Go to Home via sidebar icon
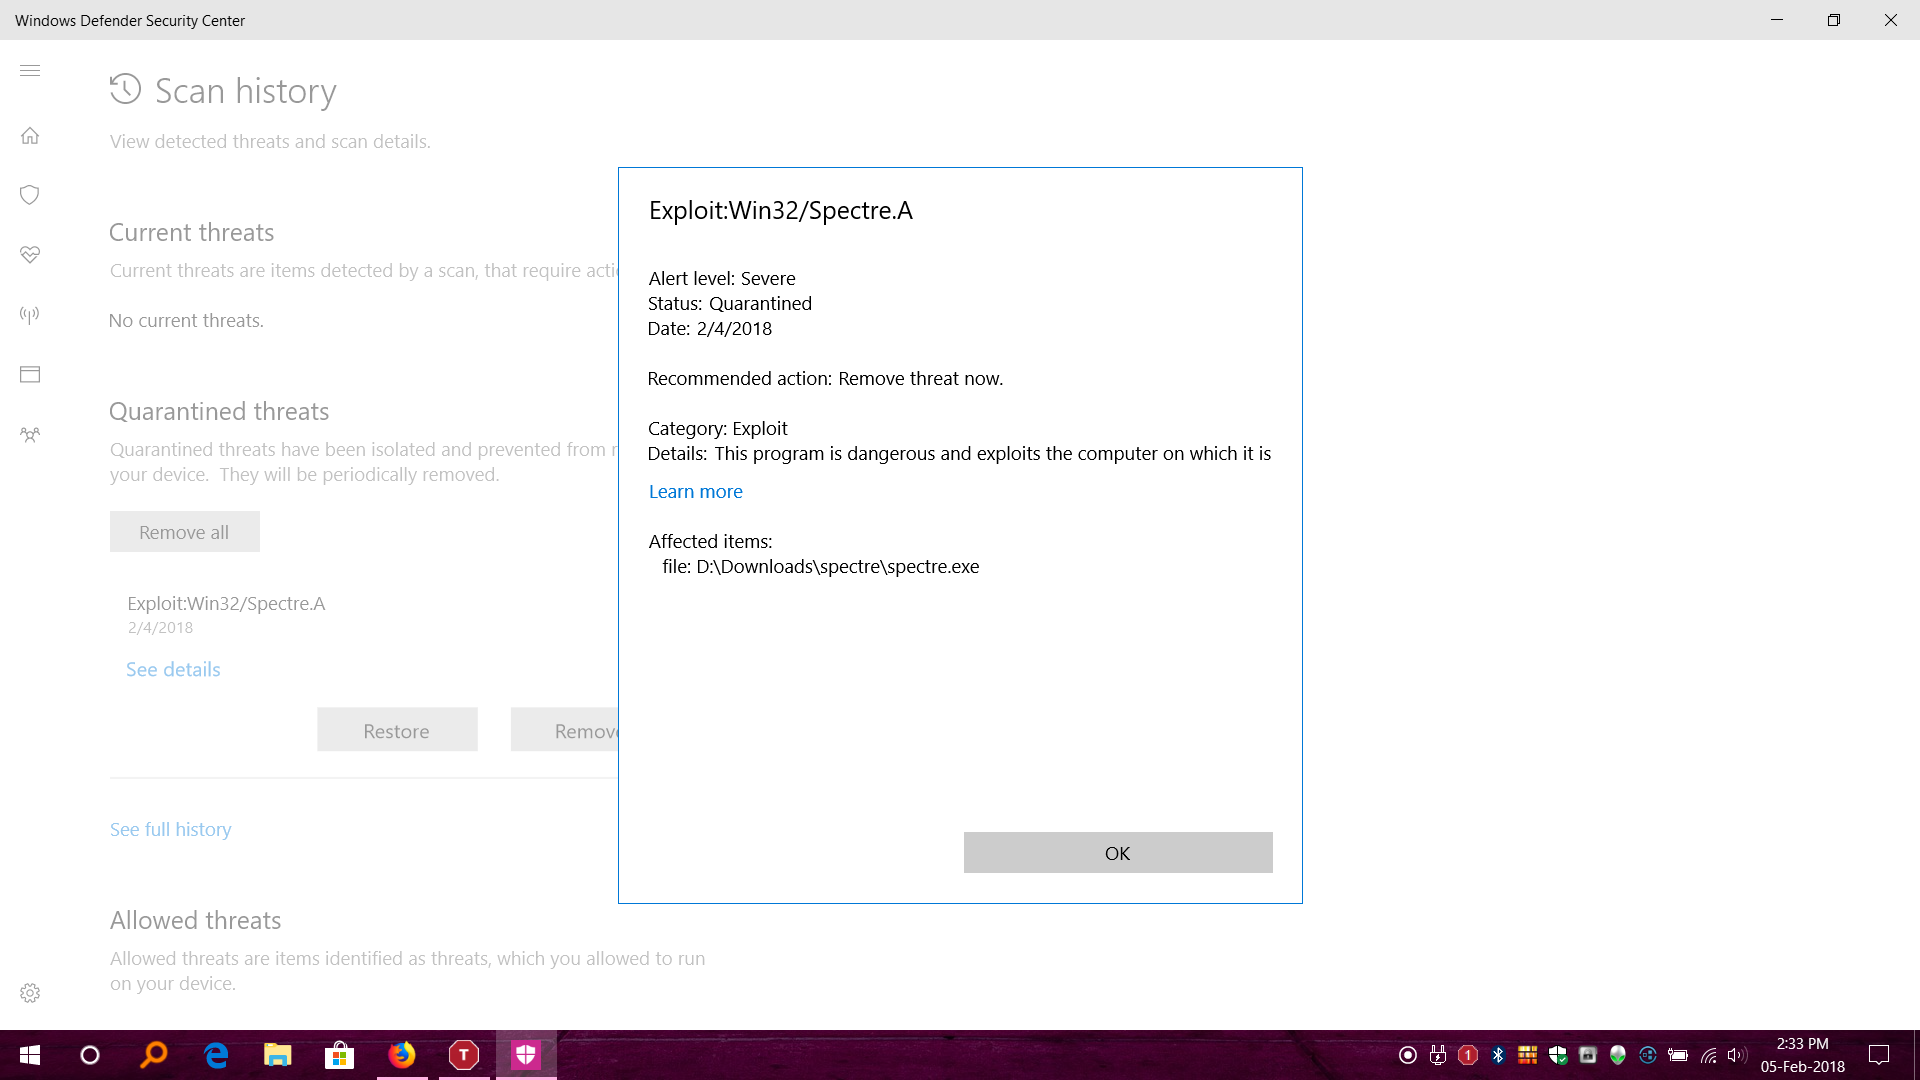 (30, 135)
